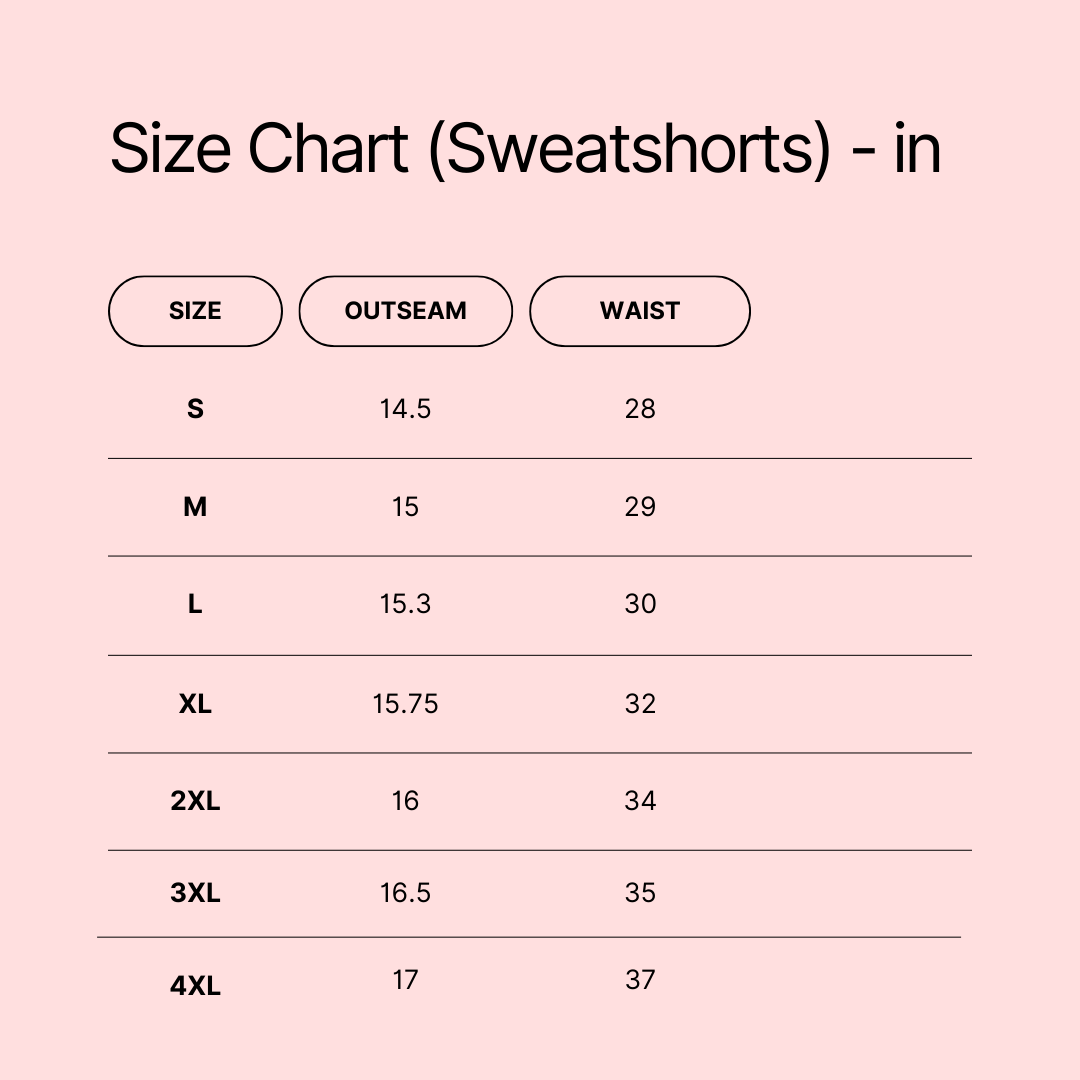1080x1080 pixels.
Task: Select the Size Chart (Sweatshorts) title
Action: [x=525, y=149]
